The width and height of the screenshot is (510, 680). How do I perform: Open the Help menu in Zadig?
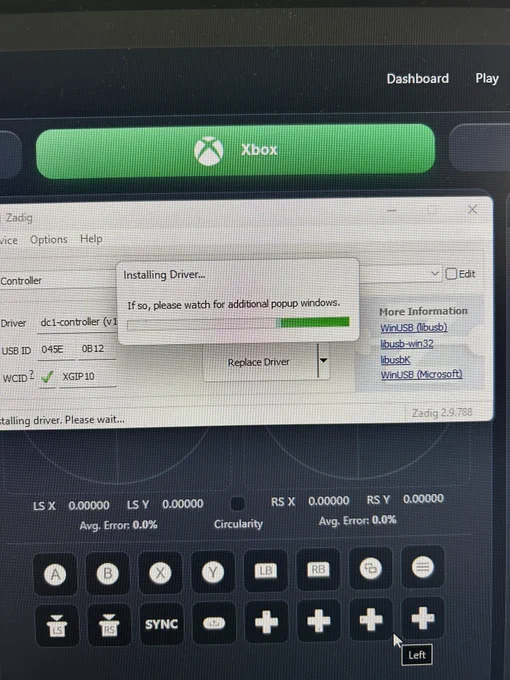pyautogui.click(x=91, y=239)
